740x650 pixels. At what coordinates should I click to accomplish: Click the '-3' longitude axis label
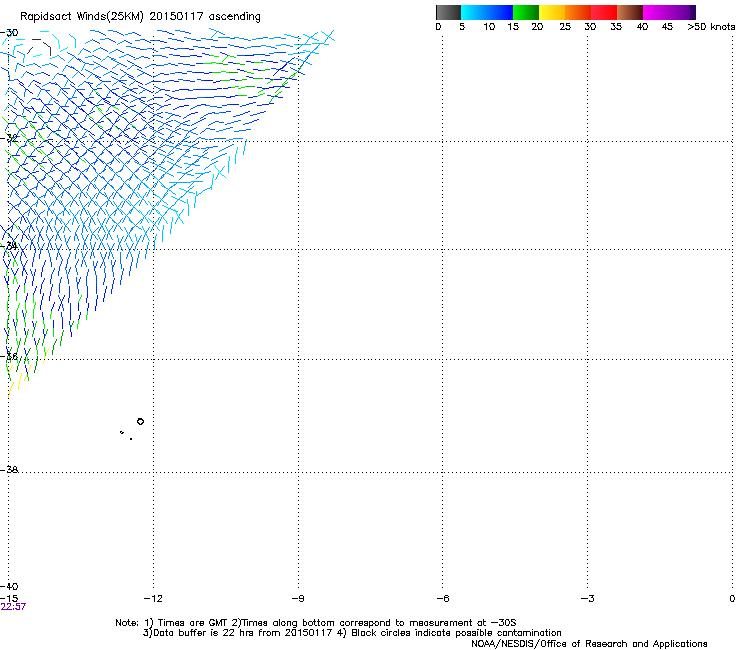(587, 599)
